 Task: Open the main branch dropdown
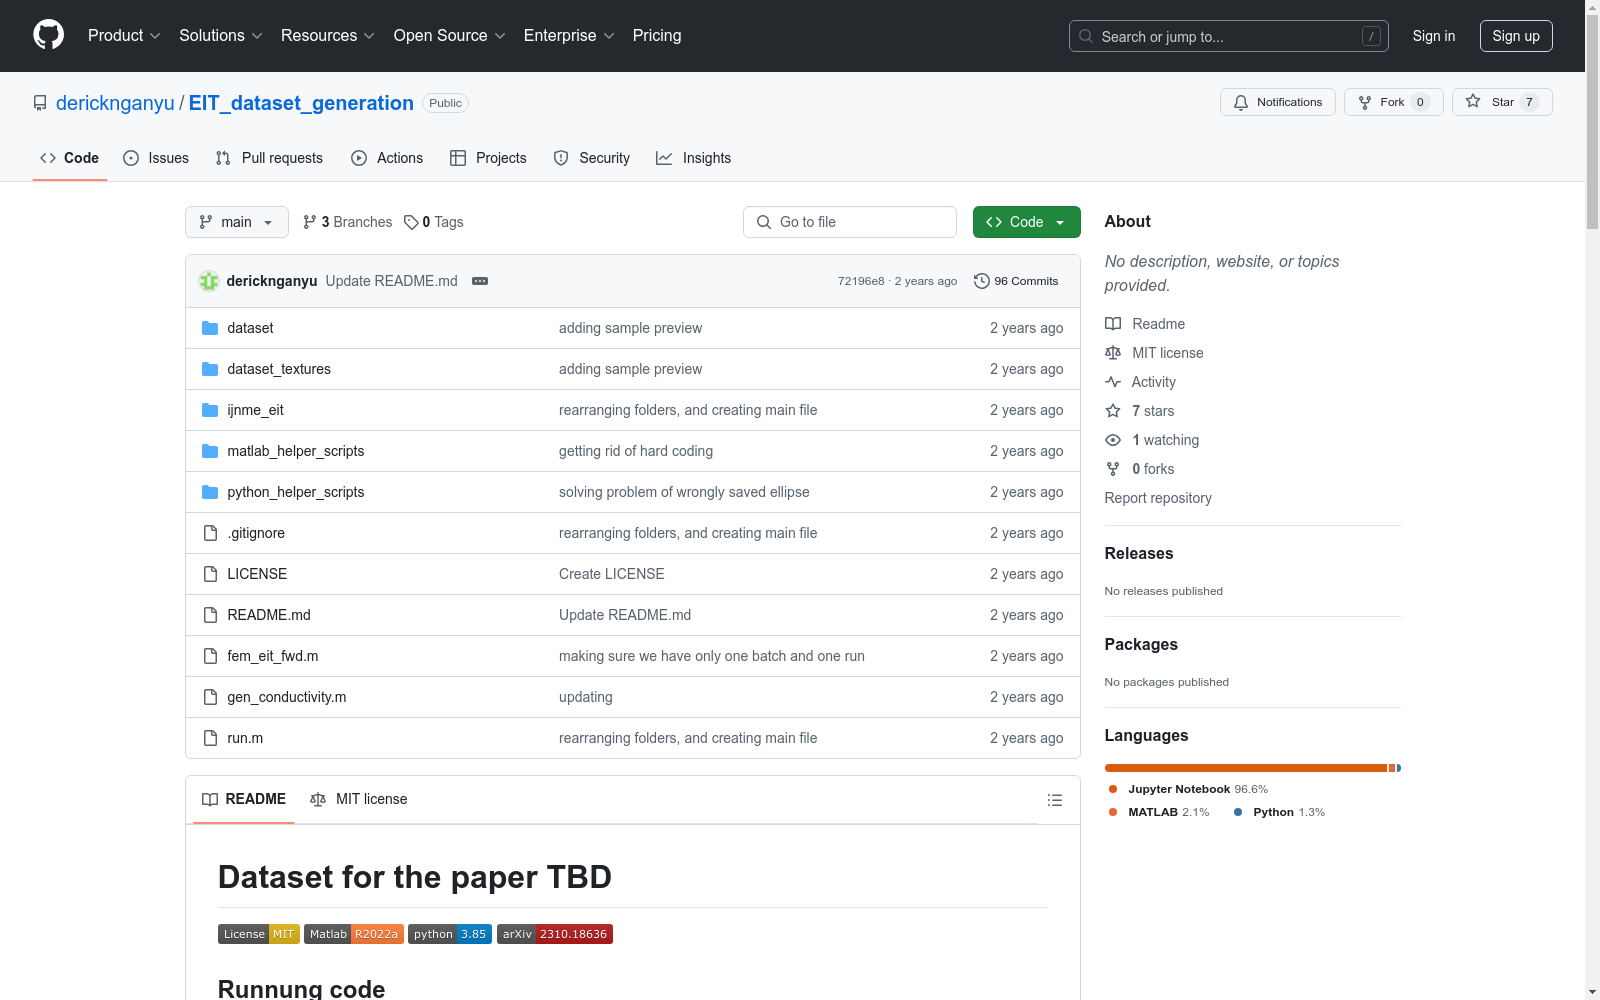(237, 222)
